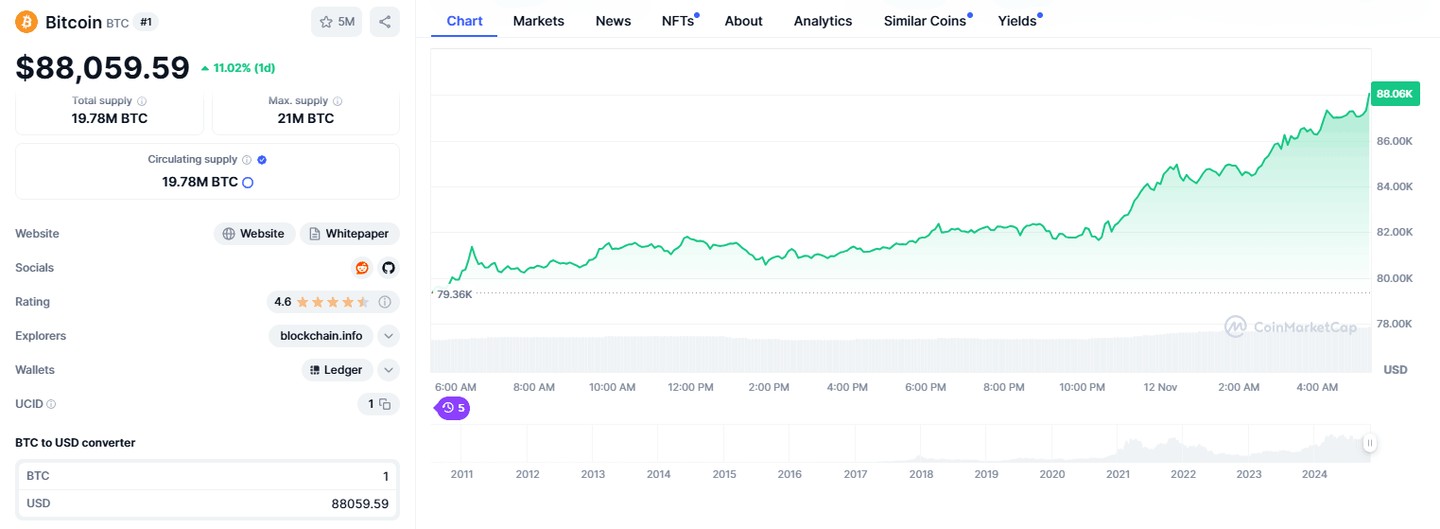Switch to the Chart tab
Viewport: 1440px width, 529px height.
click(x=465, y=21)
